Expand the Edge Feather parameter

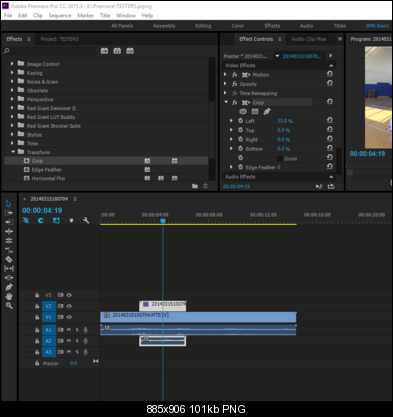(231, 167)
